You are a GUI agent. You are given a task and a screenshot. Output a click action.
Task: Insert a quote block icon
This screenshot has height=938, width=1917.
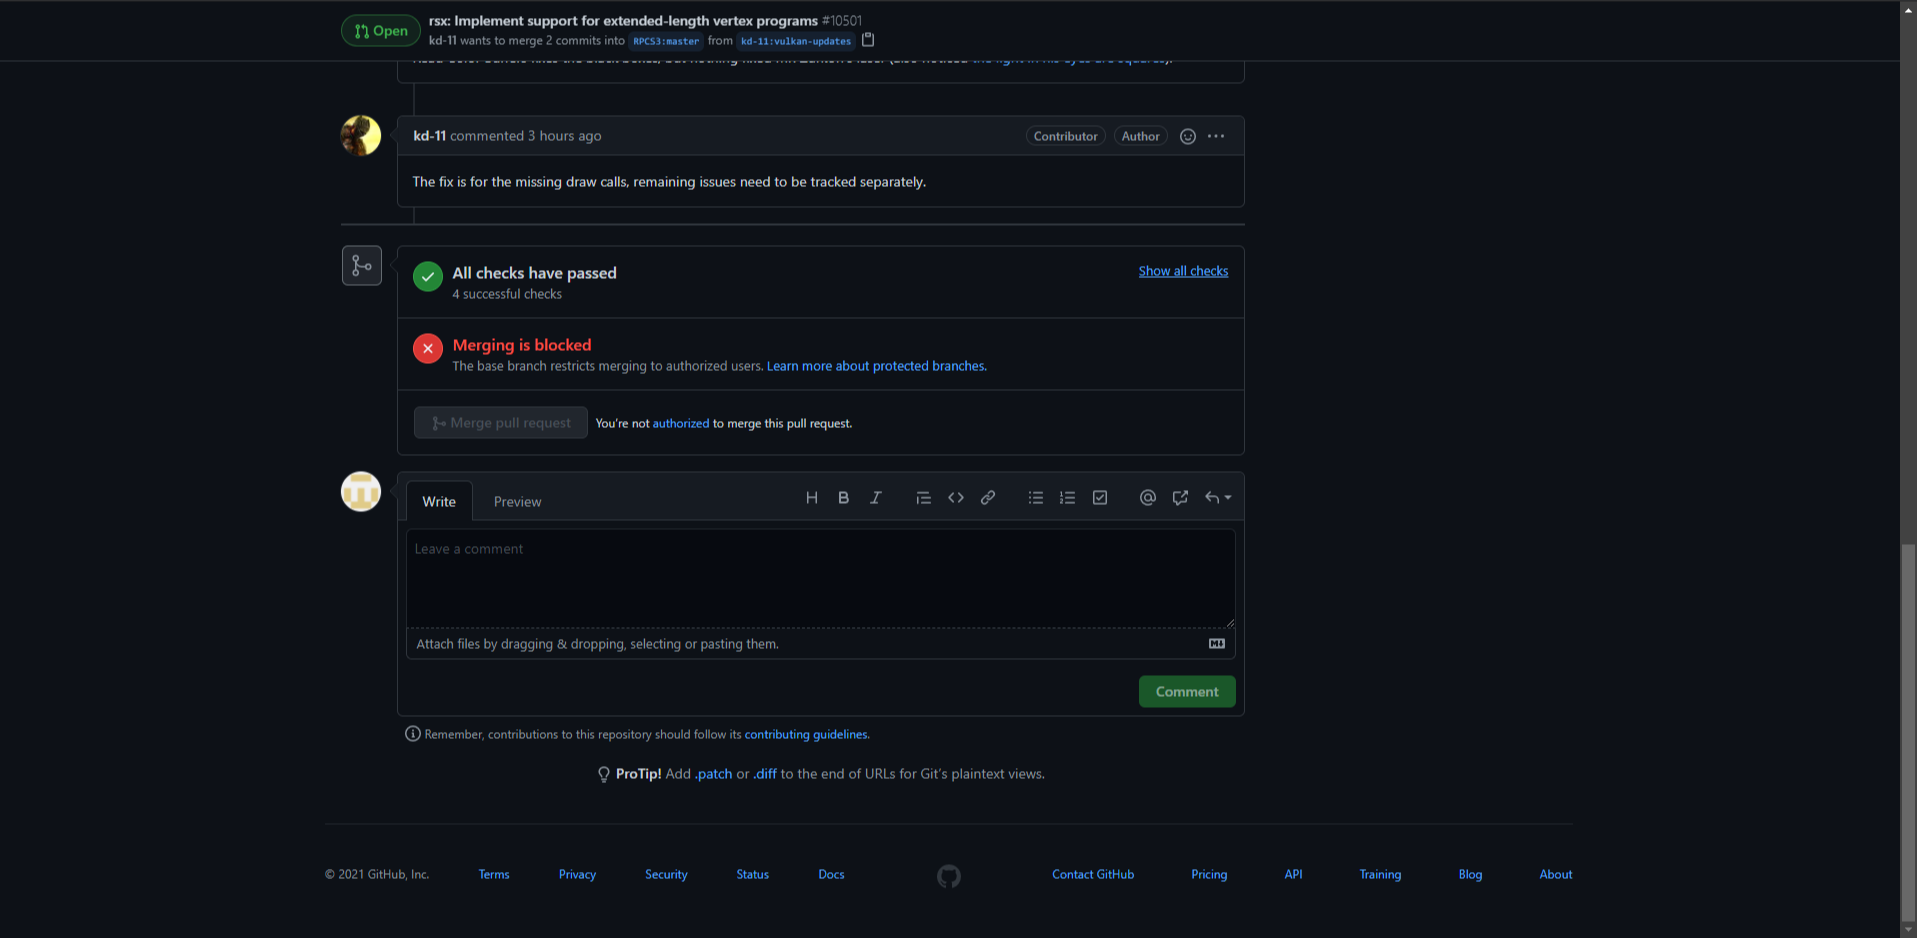[x=923, y=498]
